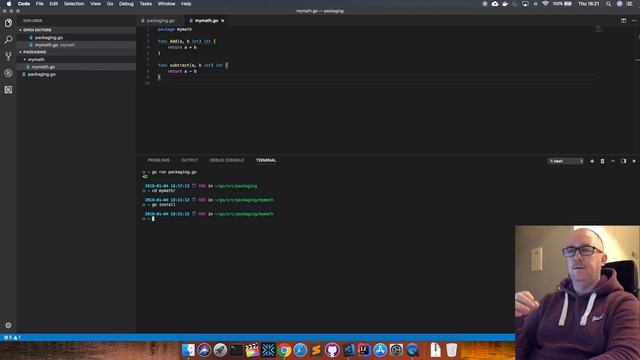Open Finder from the dock
The height and width of the screenshot is (360, 640).
[x=188, y=350]
